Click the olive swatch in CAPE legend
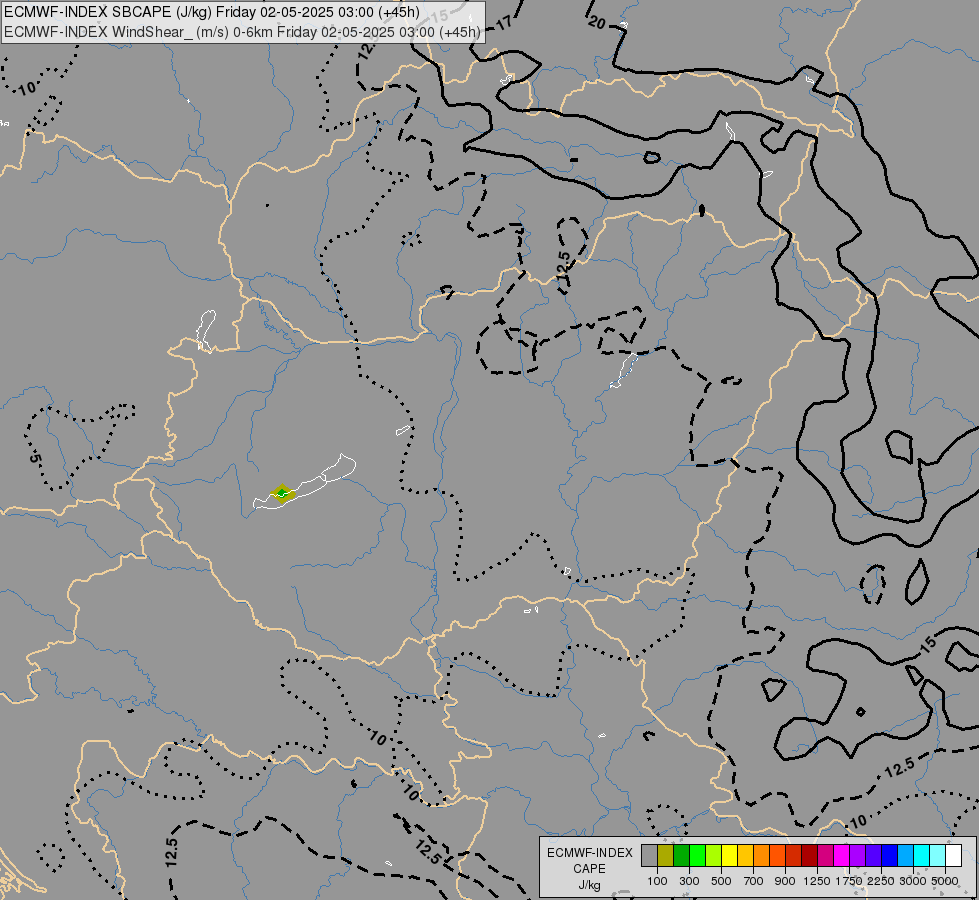 pos(666,856)
